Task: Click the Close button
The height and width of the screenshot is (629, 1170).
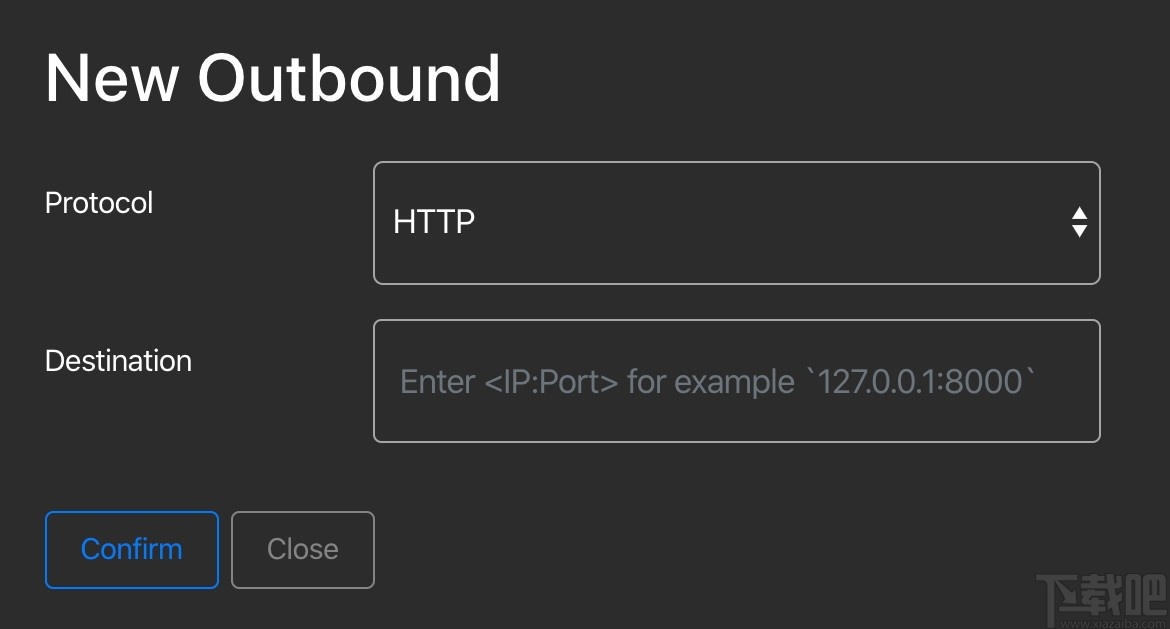Action: [x=302, y=549]
